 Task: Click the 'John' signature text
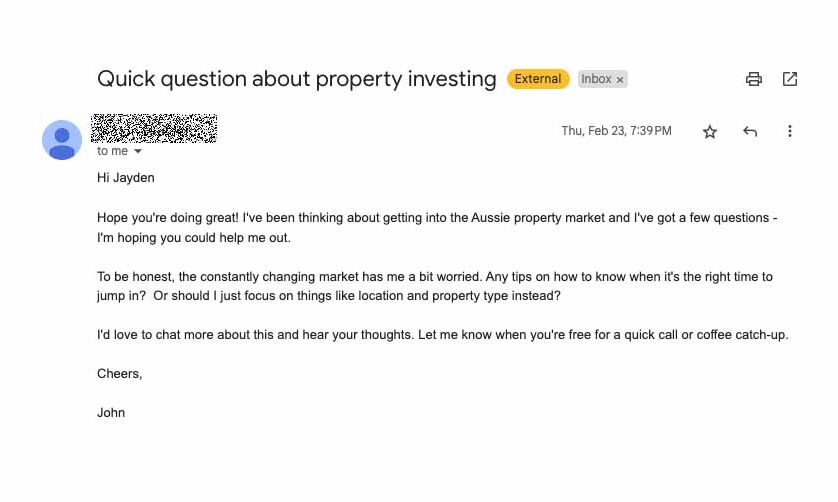111,413
